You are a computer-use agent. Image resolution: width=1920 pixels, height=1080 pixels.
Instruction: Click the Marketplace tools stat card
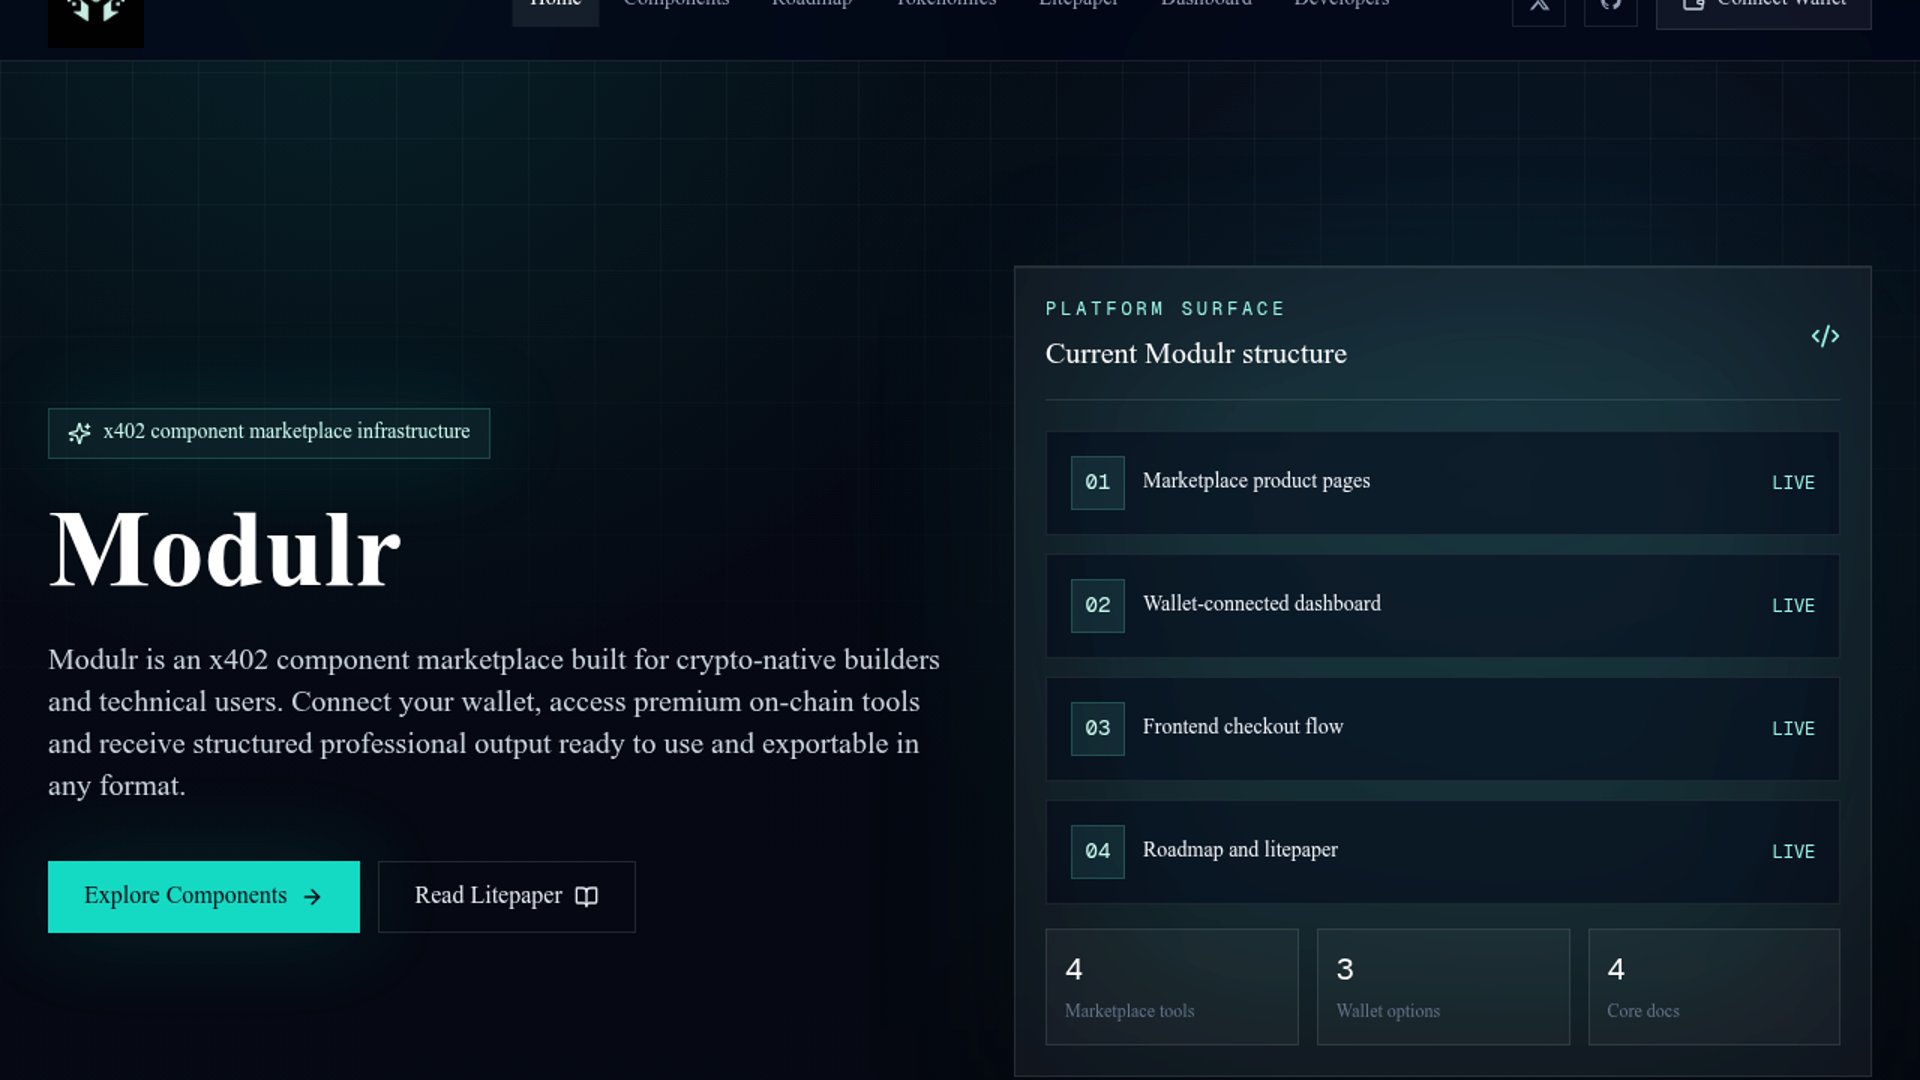click(x=1172, y=987)
